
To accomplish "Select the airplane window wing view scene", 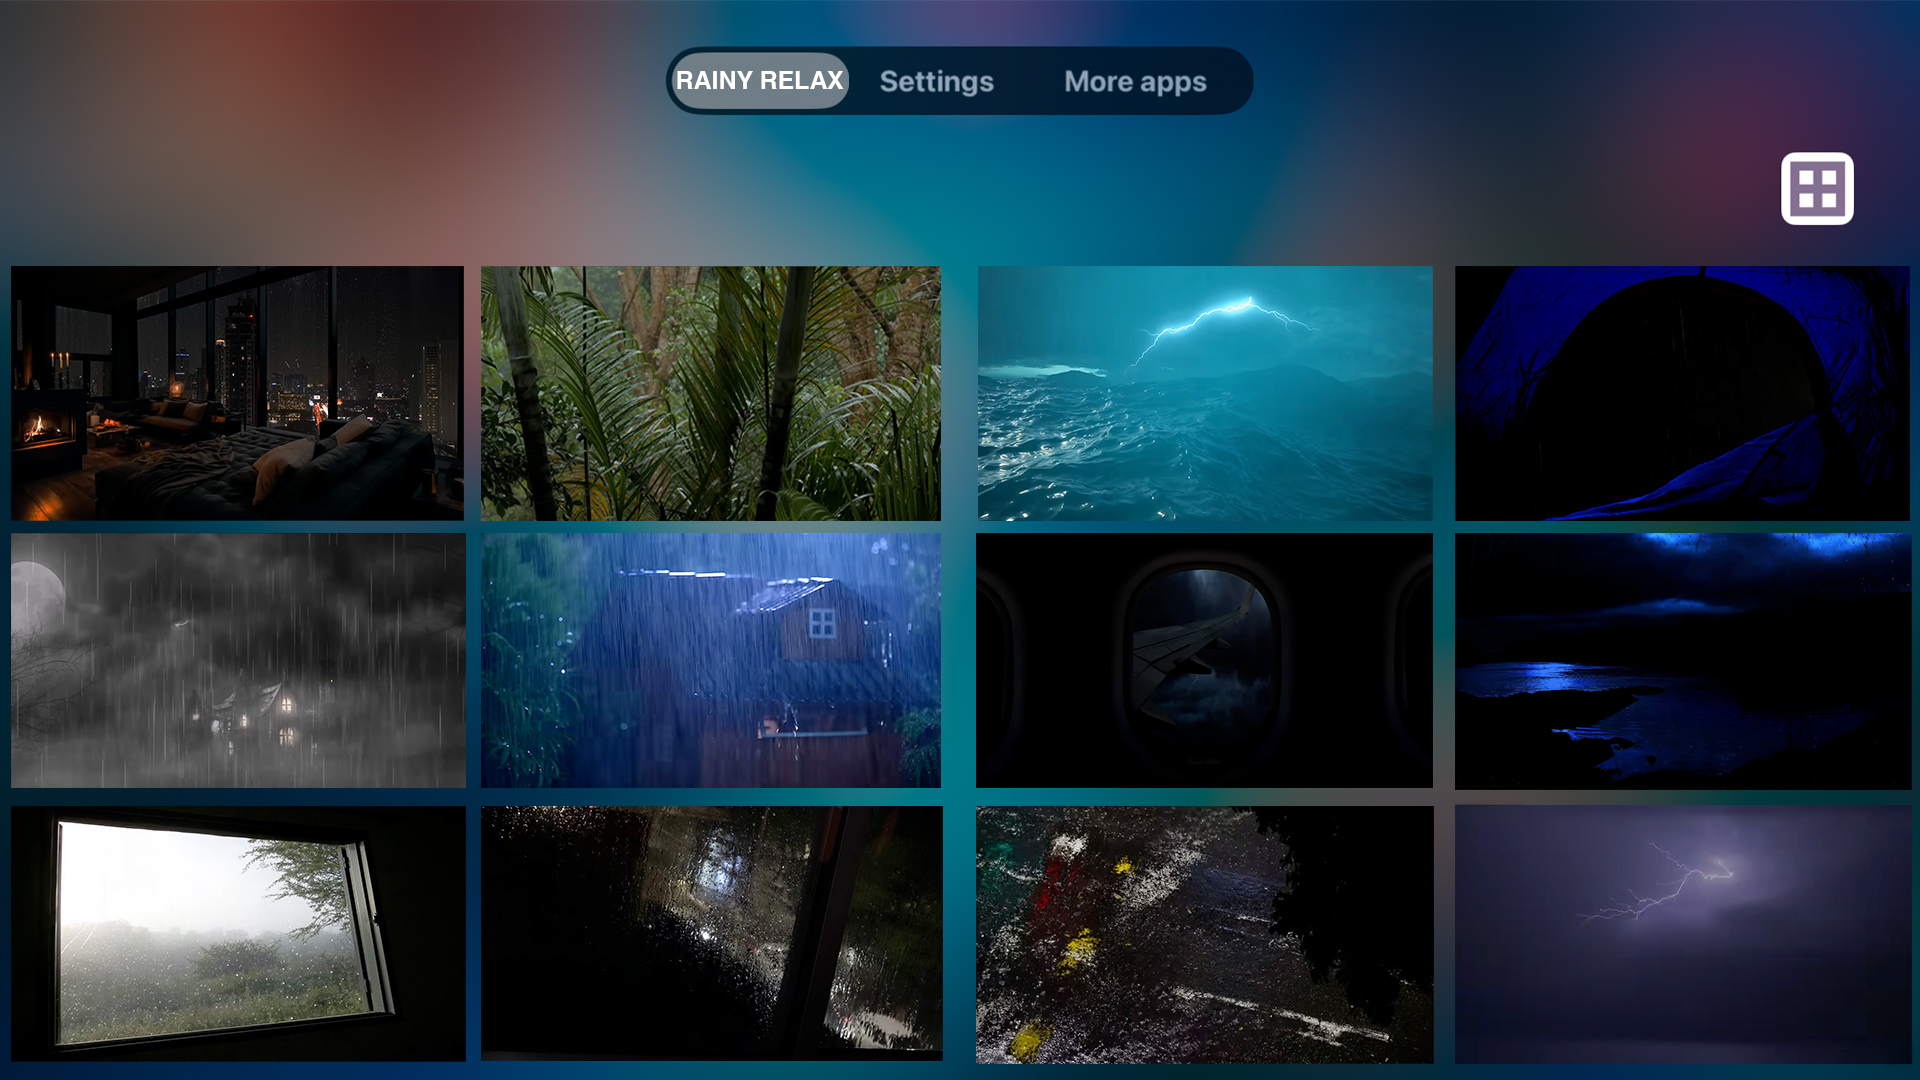I will (1204, 660).
